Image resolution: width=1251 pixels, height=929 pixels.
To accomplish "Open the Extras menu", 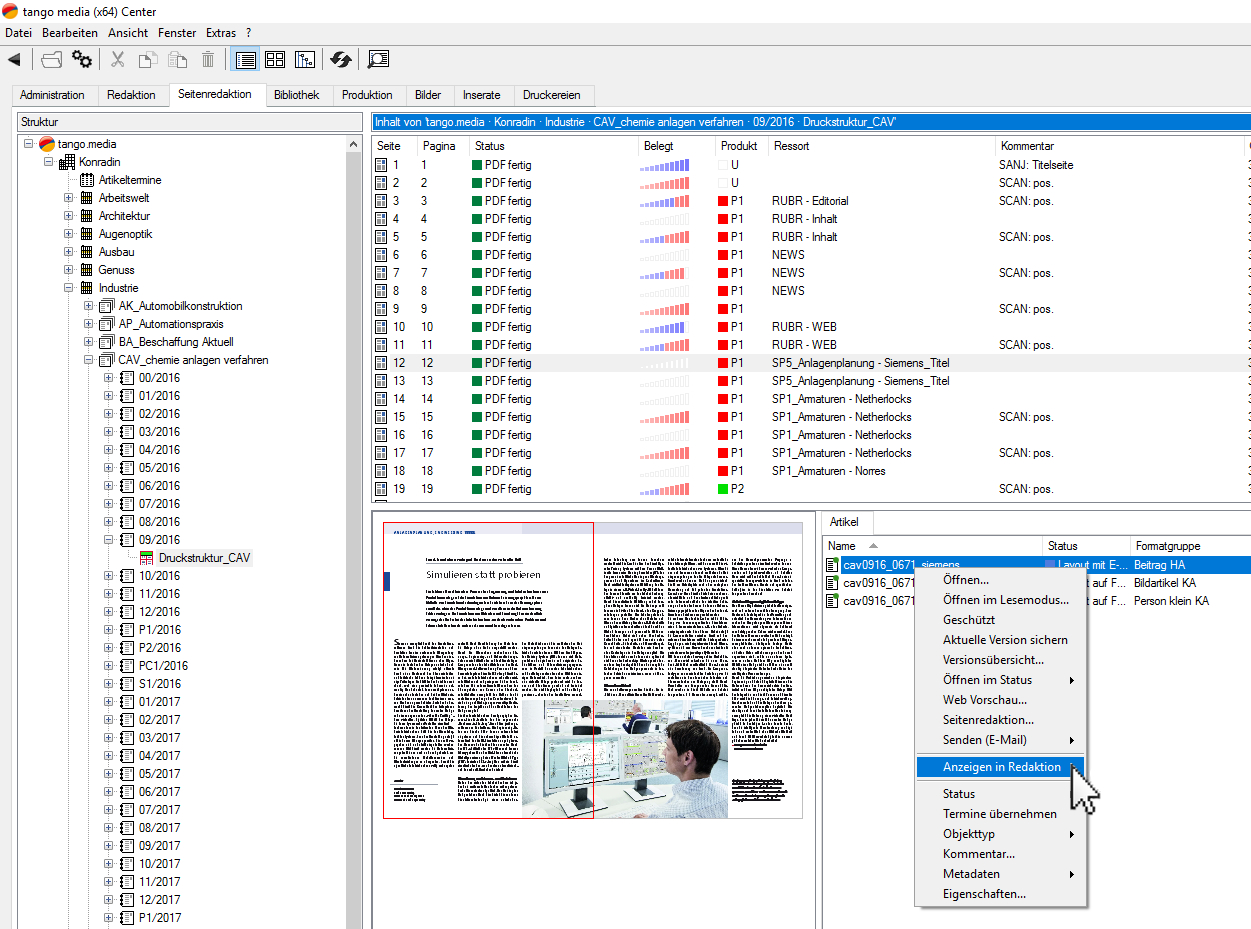I will (x=220, y=33).
